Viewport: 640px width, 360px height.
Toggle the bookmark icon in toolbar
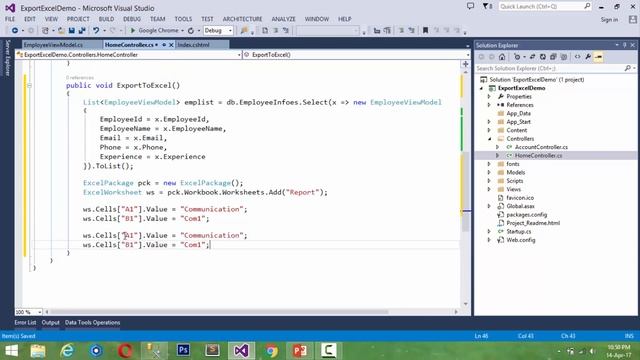point(425,31)
